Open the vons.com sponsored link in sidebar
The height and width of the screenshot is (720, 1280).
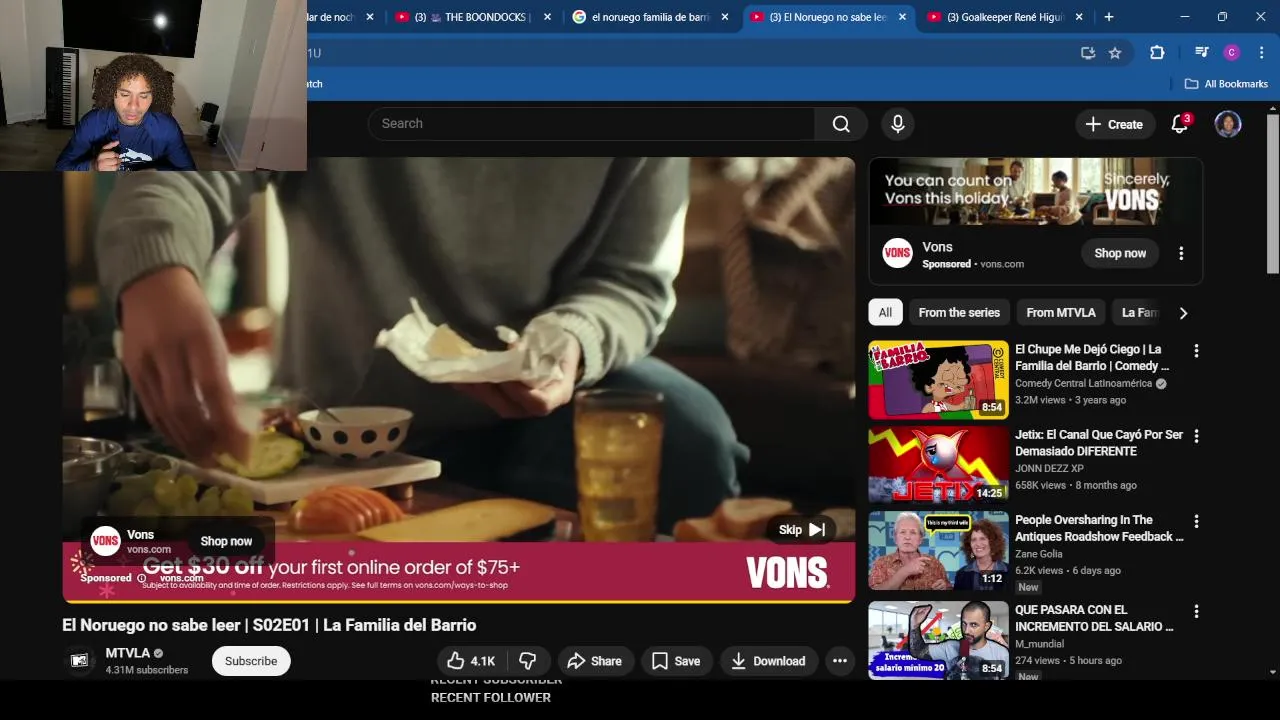[x=1002, y=264]
